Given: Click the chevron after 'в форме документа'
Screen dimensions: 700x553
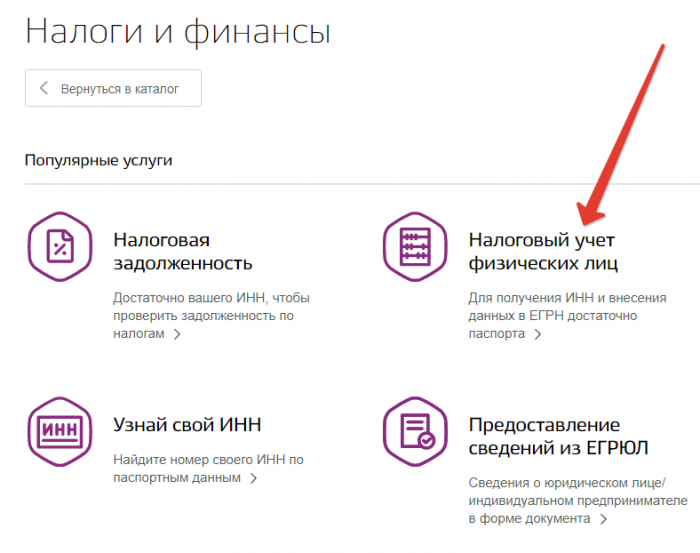Looking at the screenshot, I should (603, 519).
